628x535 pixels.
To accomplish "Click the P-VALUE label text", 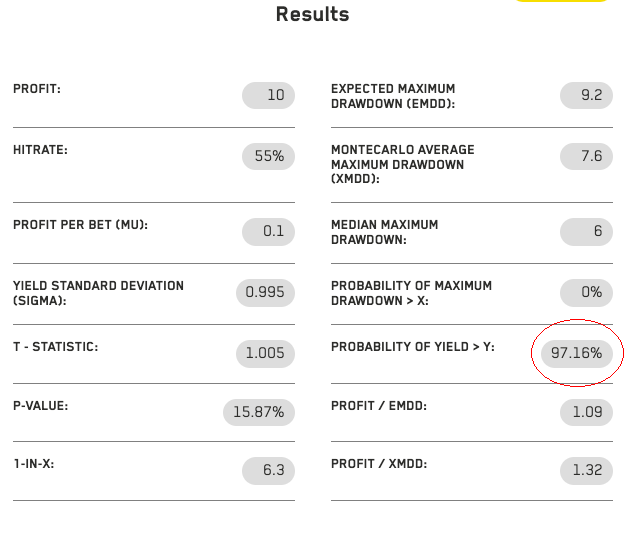I will (x=40, y=406).
